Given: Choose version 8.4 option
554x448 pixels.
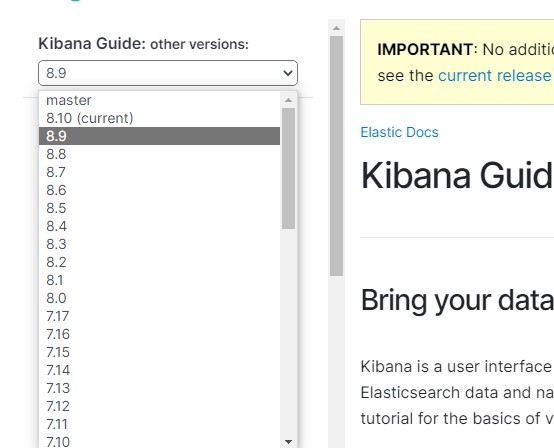Looking at the screenshot, I should [x=159, y=226].
